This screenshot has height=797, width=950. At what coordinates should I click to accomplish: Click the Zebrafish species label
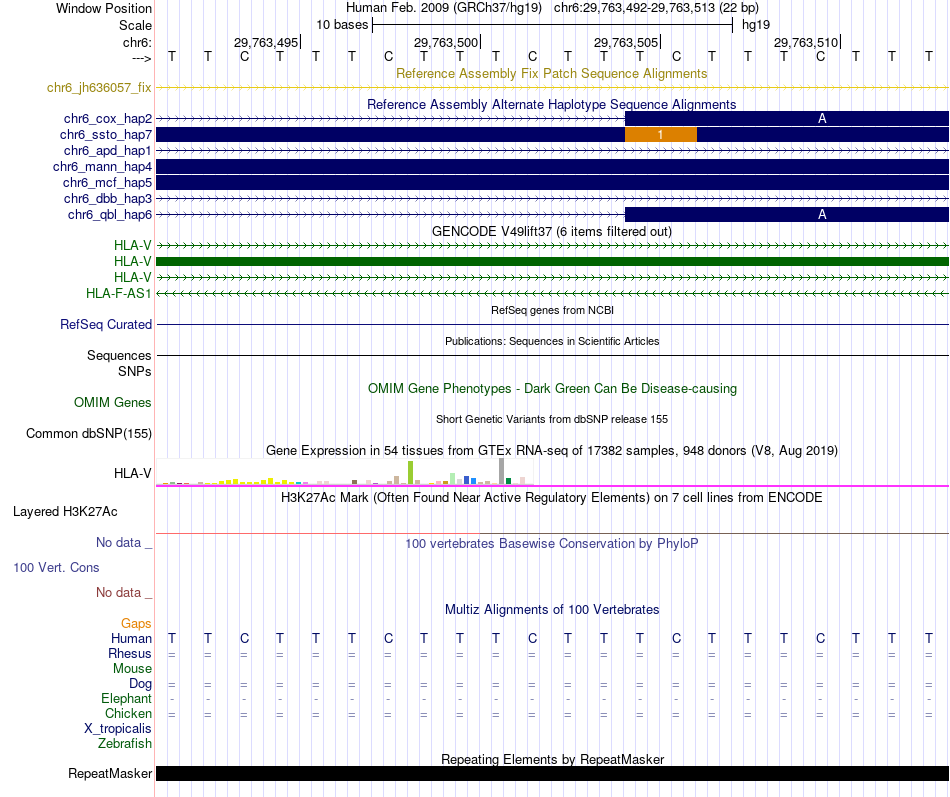click(125, 743)
